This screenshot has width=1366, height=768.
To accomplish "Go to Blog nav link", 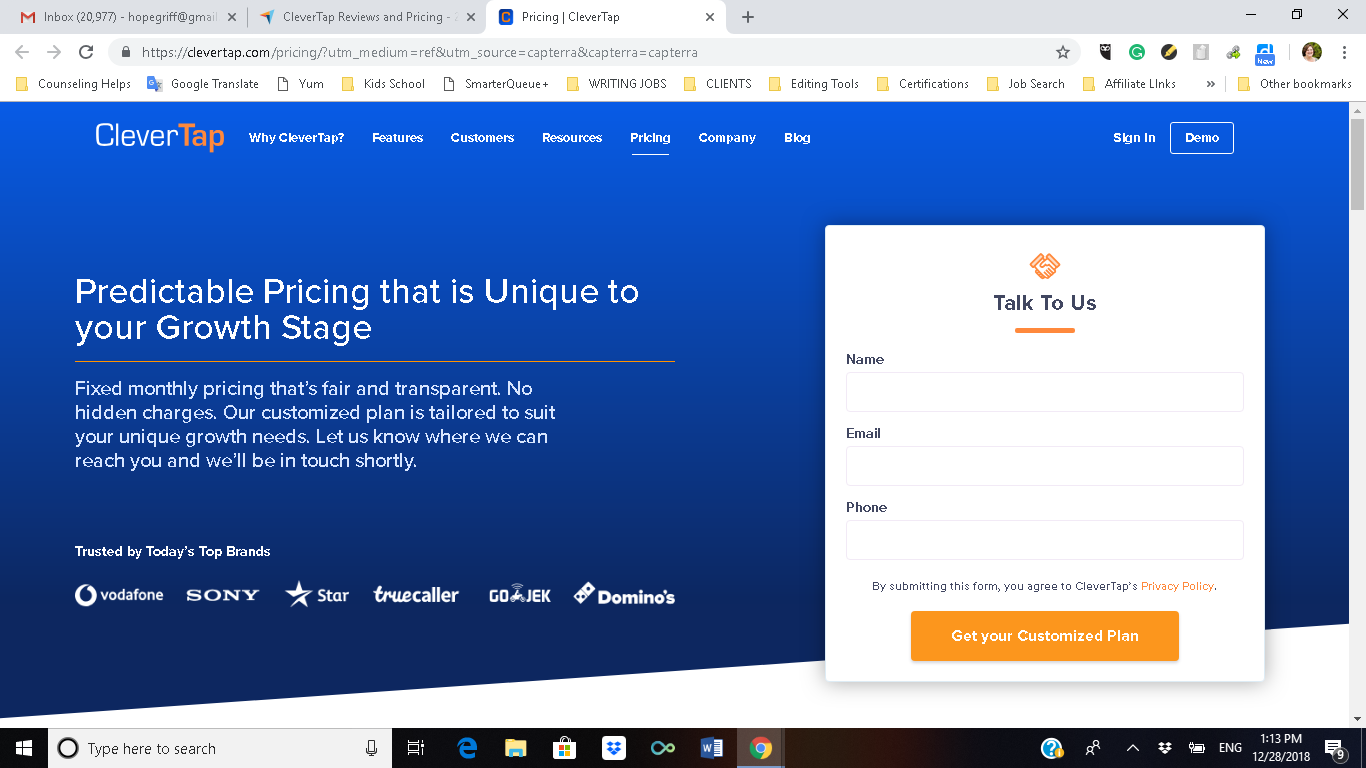I will (x=797, y=138).
